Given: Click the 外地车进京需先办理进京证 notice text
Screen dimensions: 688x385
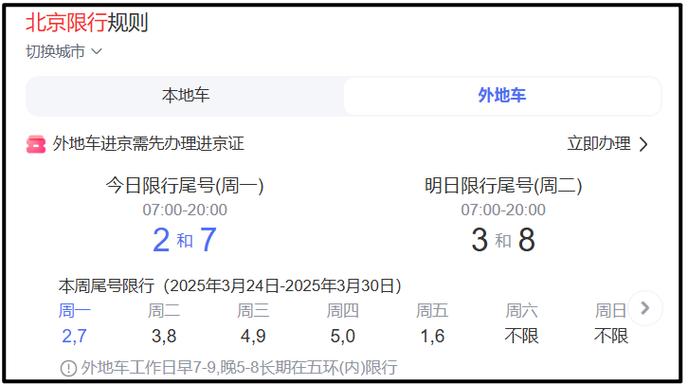Looking at the screenshot, I should [148, 144].
